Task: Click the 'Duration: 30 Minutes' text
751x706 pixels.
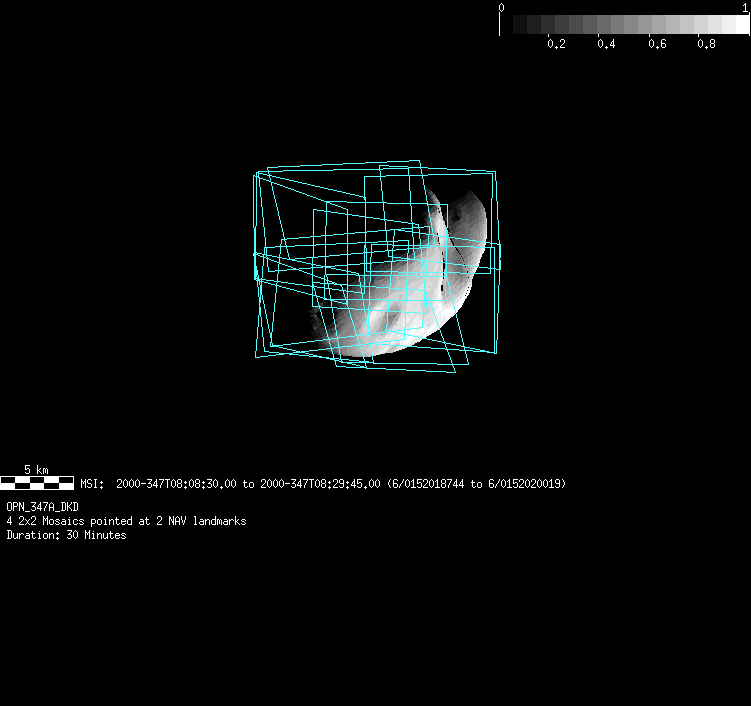Action: click(x=66, y=535)
